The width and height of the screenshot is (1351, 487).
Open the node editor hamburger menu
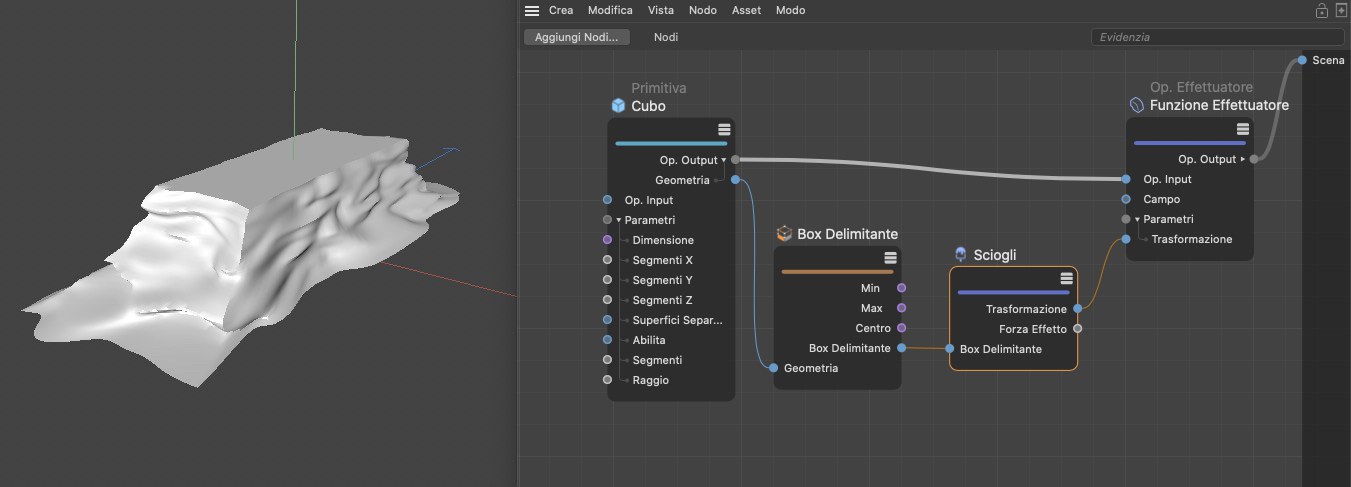coord(532,11)
